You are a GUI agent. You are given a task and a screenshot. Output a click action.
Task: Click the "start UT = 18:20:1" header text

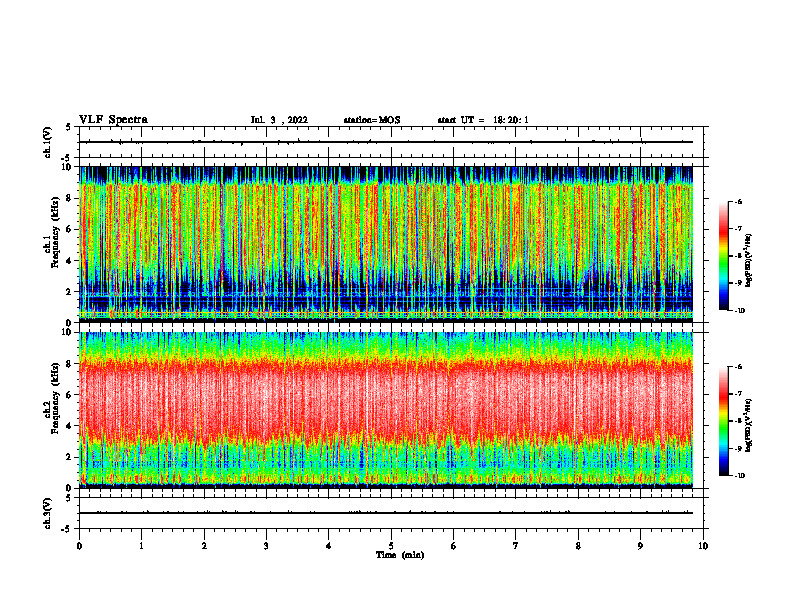483,120
